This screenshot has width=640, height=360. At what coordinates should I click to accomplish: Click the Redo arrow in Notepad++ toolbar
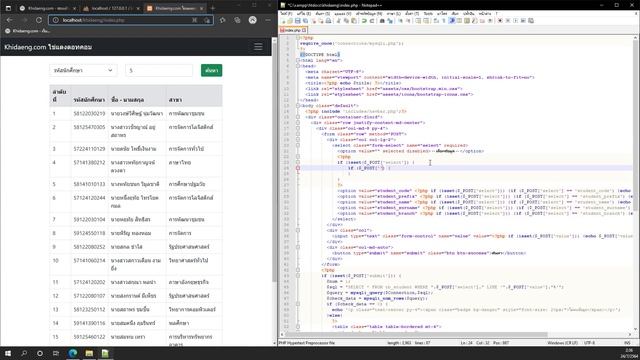371,21
